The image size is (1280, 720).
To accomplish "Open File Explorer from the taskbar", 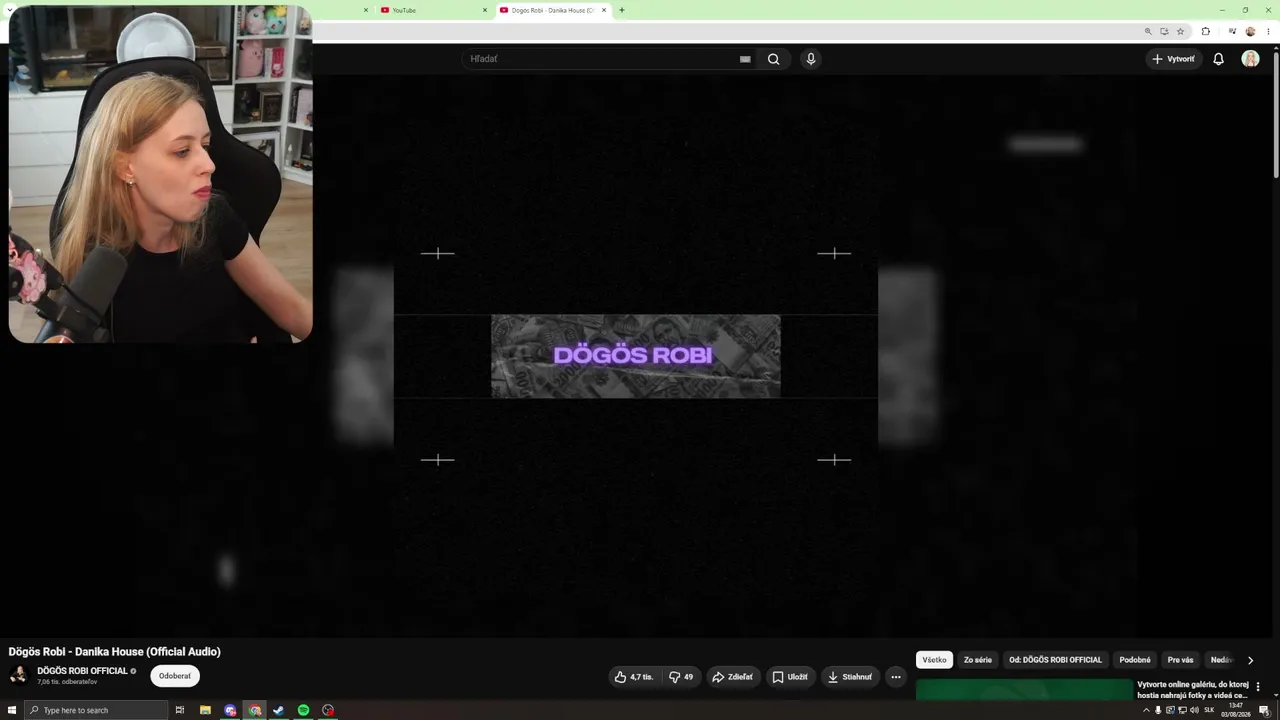I will click(x=205, y=710).
